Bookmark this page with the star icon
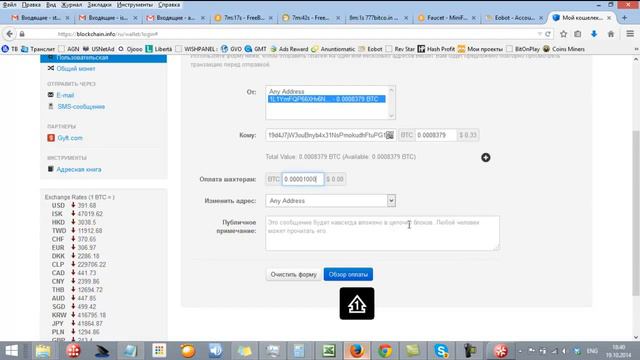This screenshot has height=360, width=640. 563,34
